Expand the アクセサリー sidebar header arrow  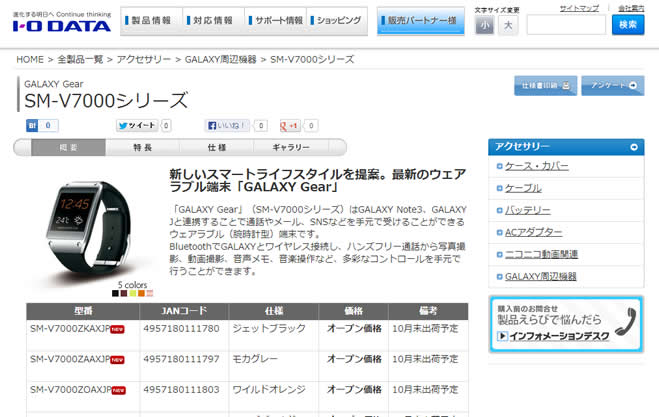click(634, 147)
